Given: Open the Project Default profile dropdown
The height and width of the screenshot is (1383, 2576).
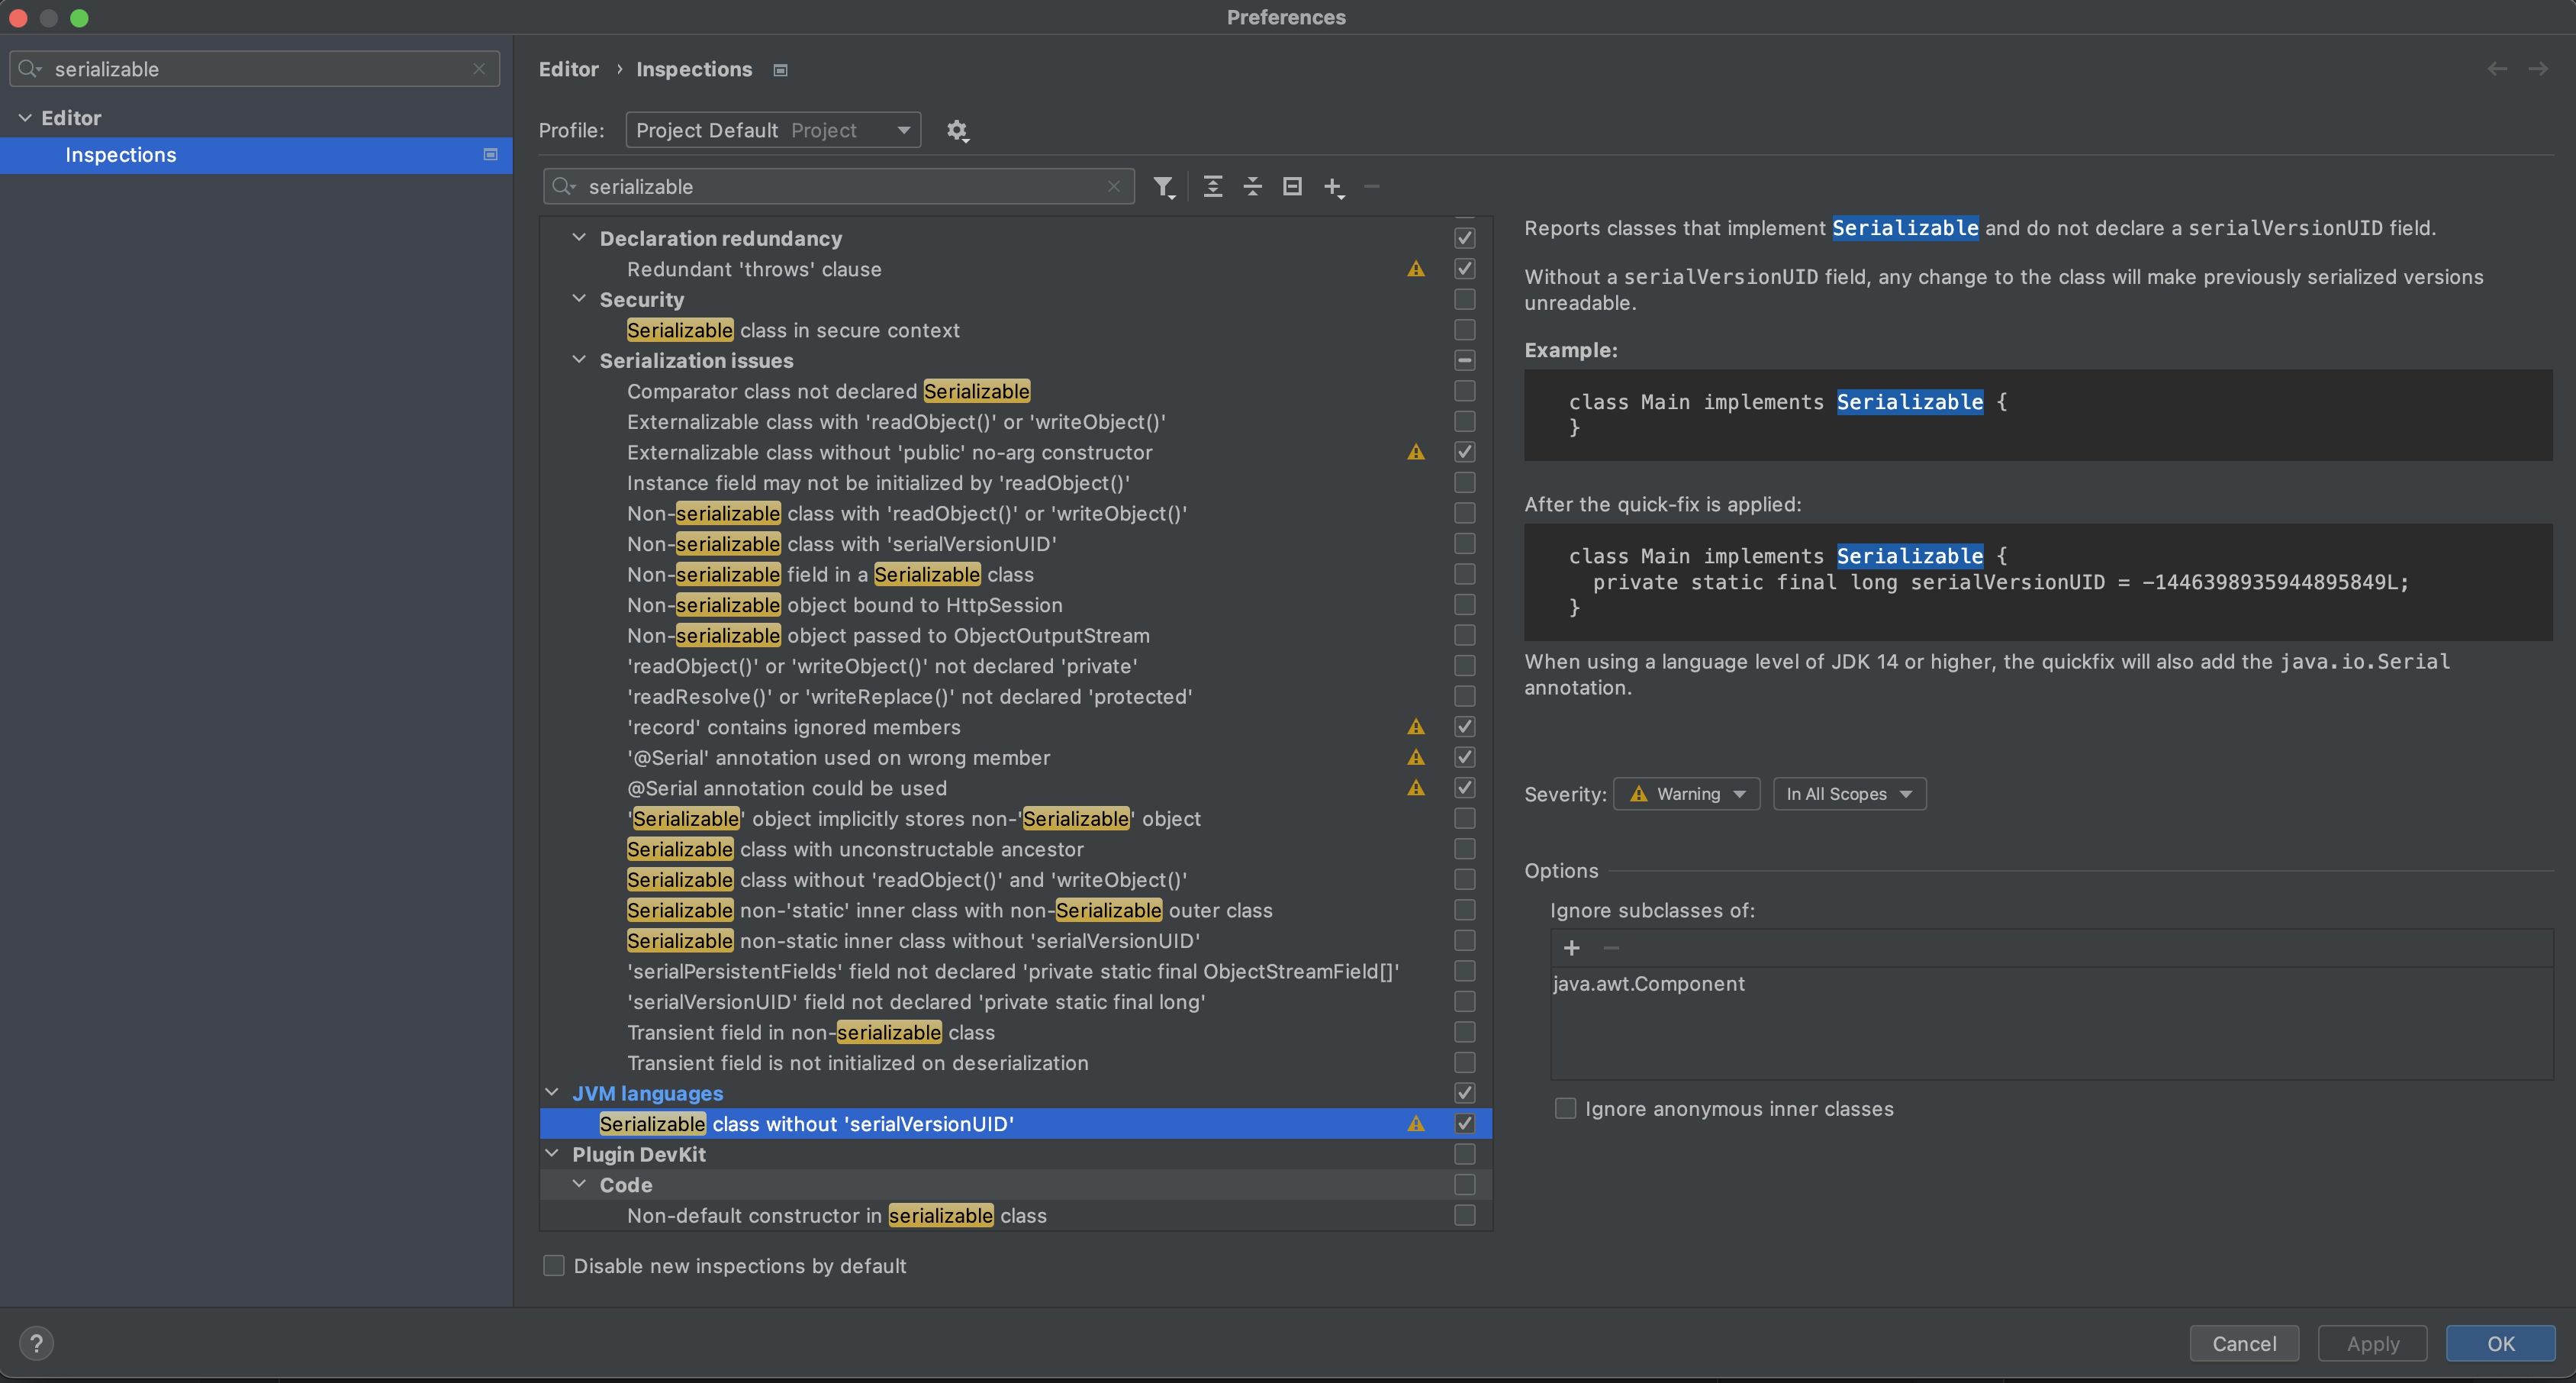Looking at the screenshot, I should (773, 131).
